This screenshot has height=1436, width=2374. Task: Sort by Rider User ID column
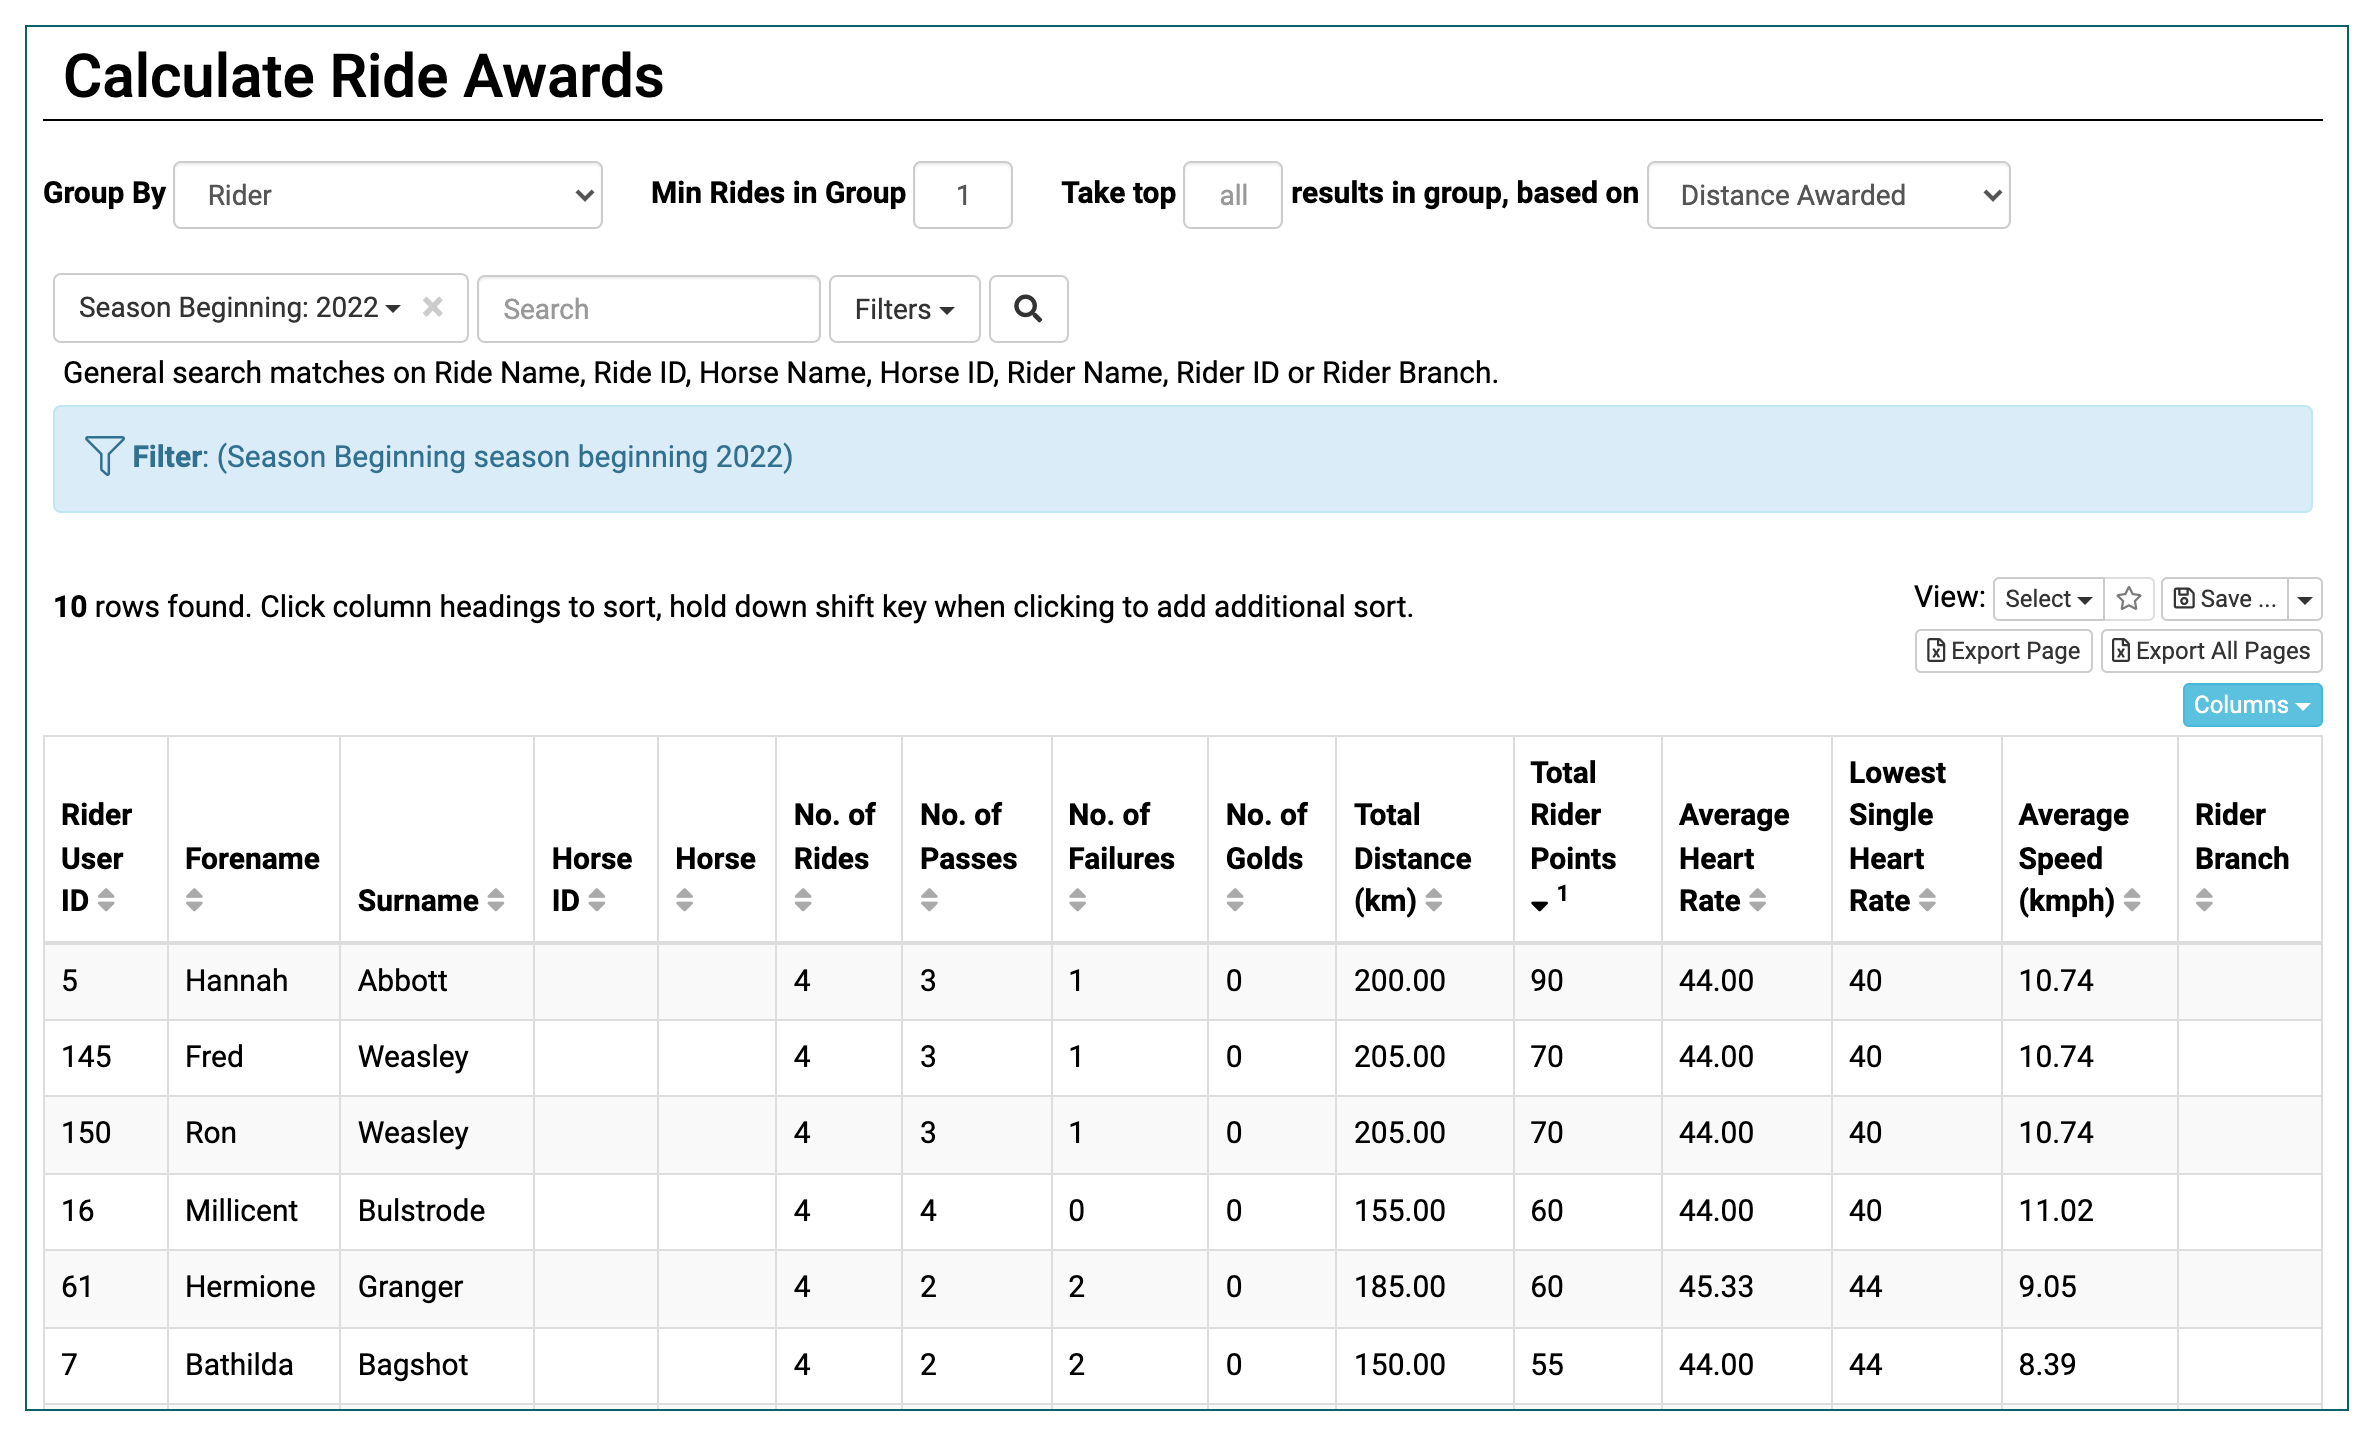106,900
